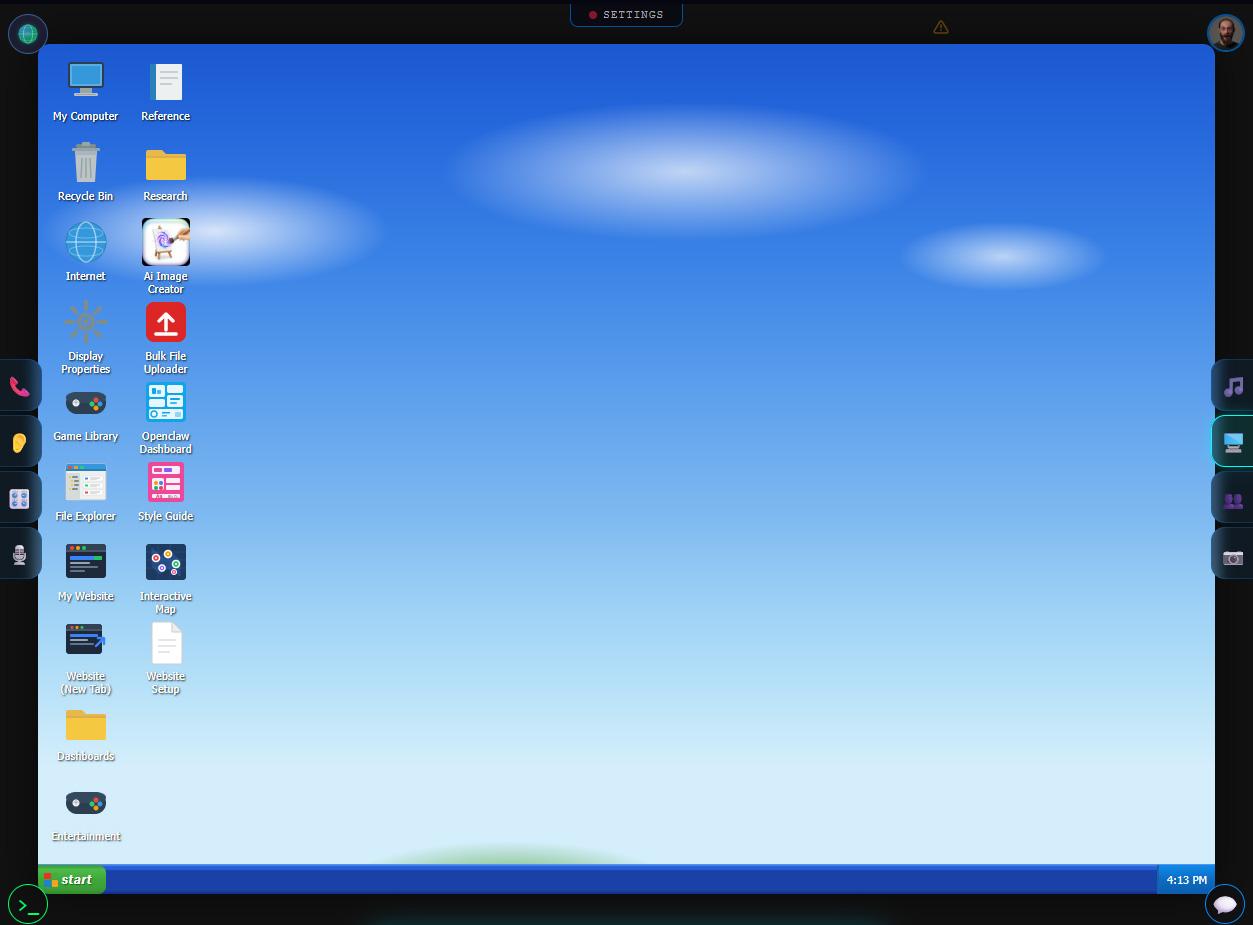This screenshot has width=1253, height=925.
Task: Open the Start menu
Action: [70, 880]
